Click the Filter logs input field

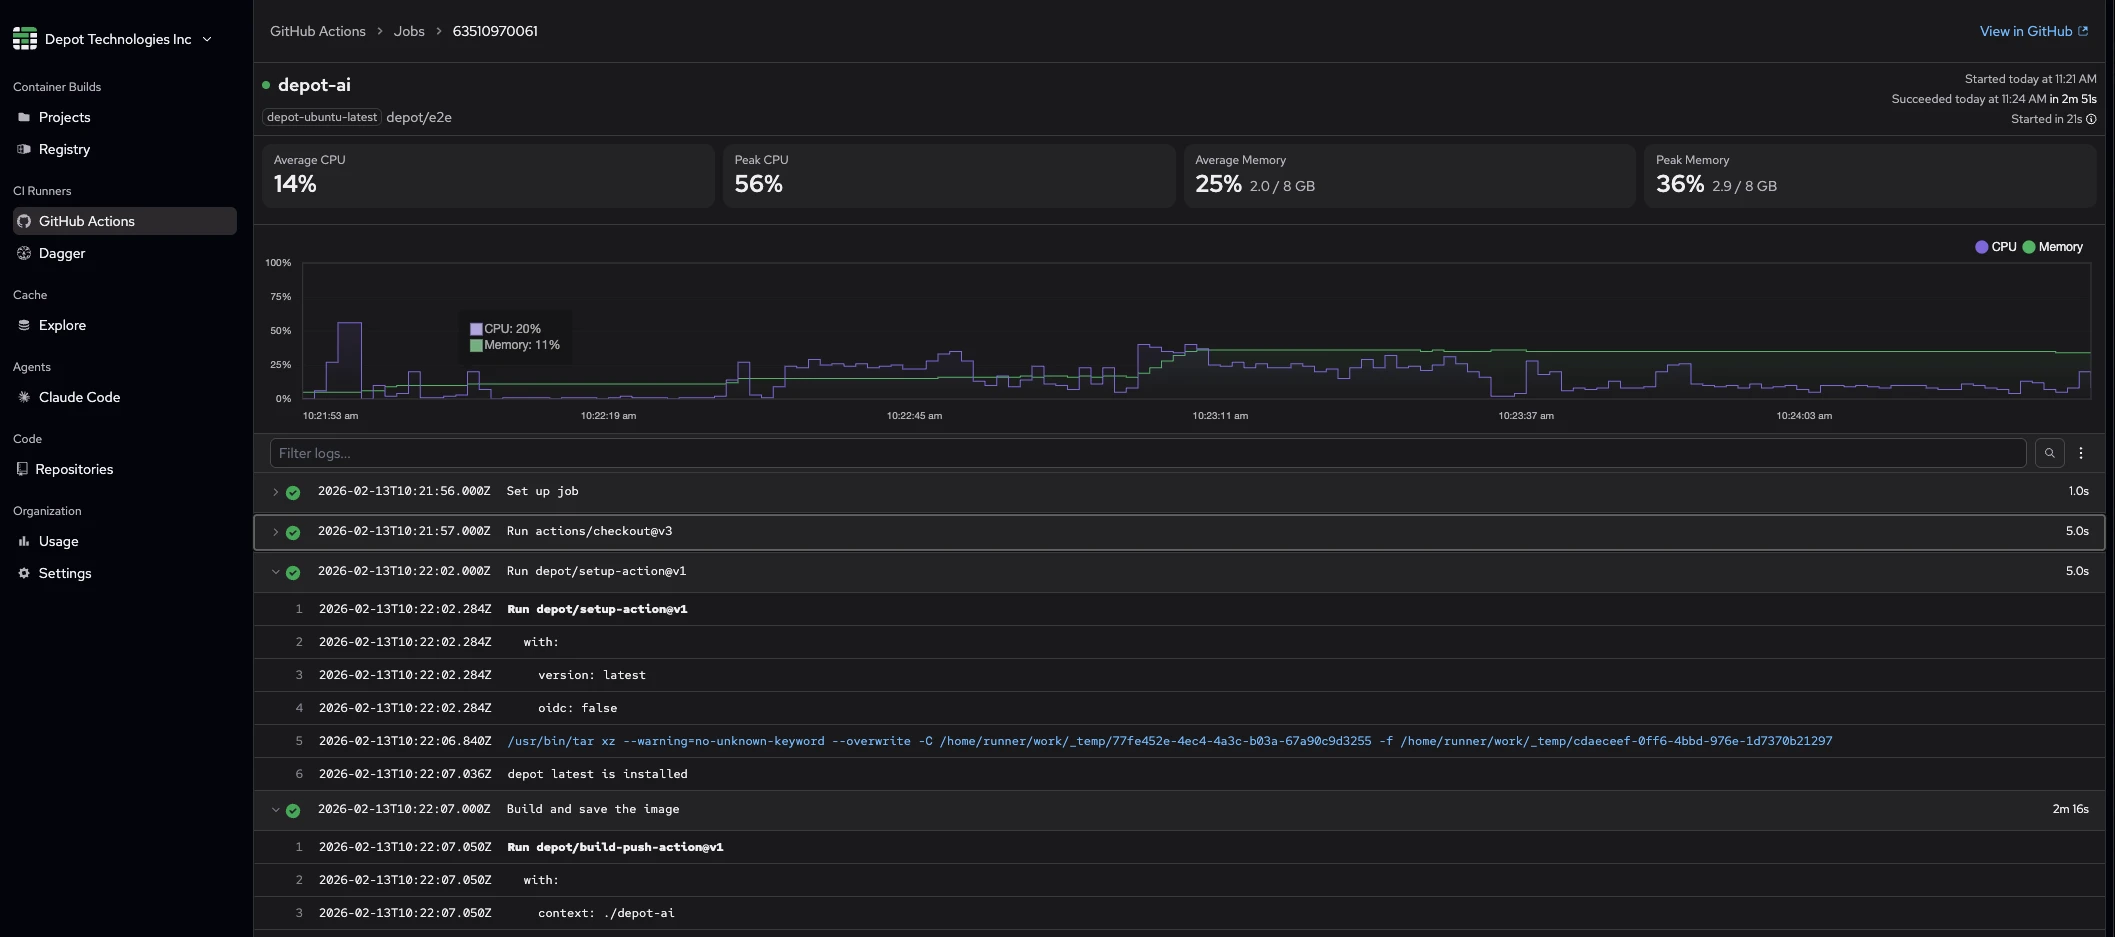(x=1147, y=453)
